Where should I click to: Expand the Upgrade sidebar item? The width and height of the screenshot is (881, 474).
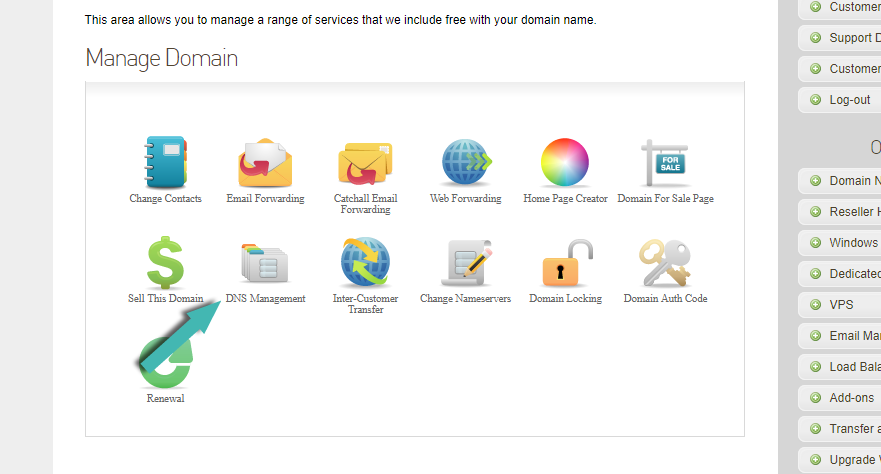(839, 459)
